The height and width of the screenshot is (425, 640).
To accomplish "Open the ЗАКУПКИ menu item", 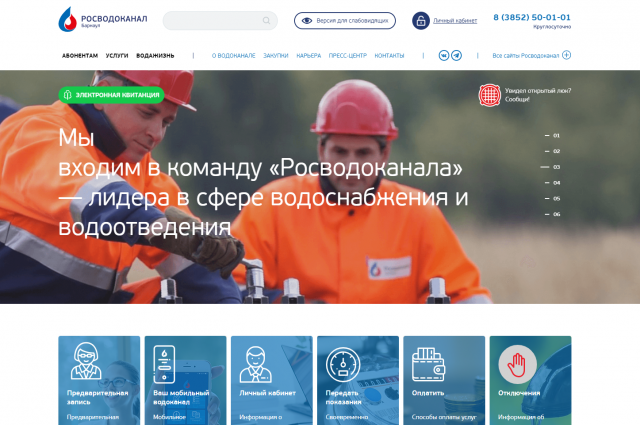I will pyautogui.click(x=276, y=56).
